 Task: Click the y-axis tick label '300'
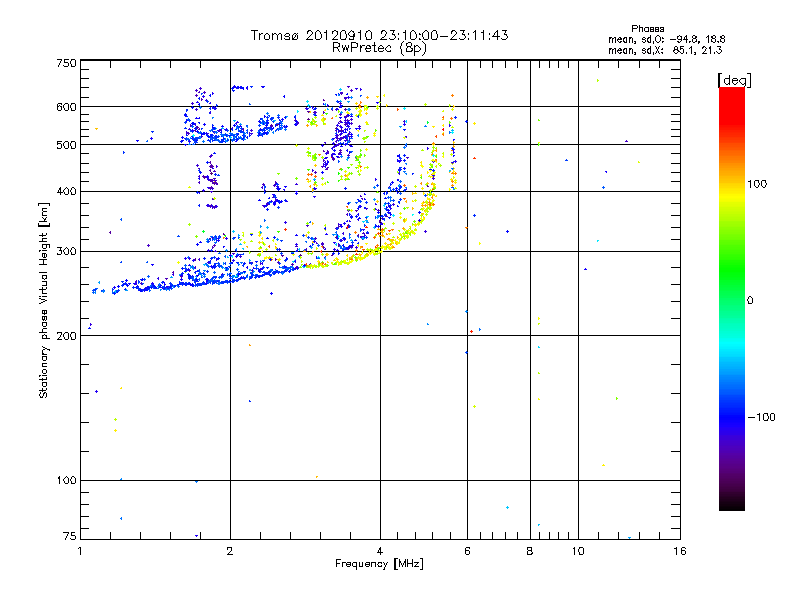point(66,252)
